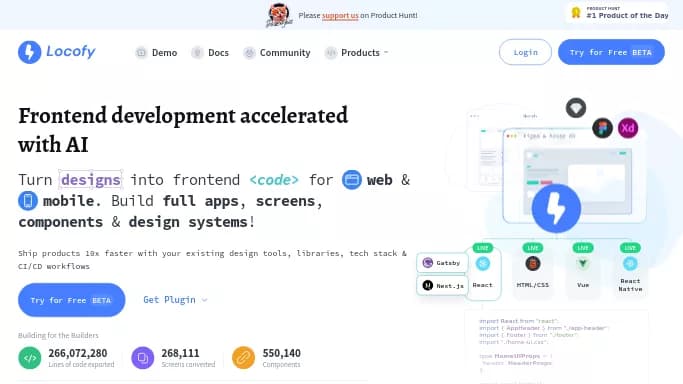This screenshot has height=384, width=683.
Task: Click the design window mockup thumbnail
Action: pos(574,175)
